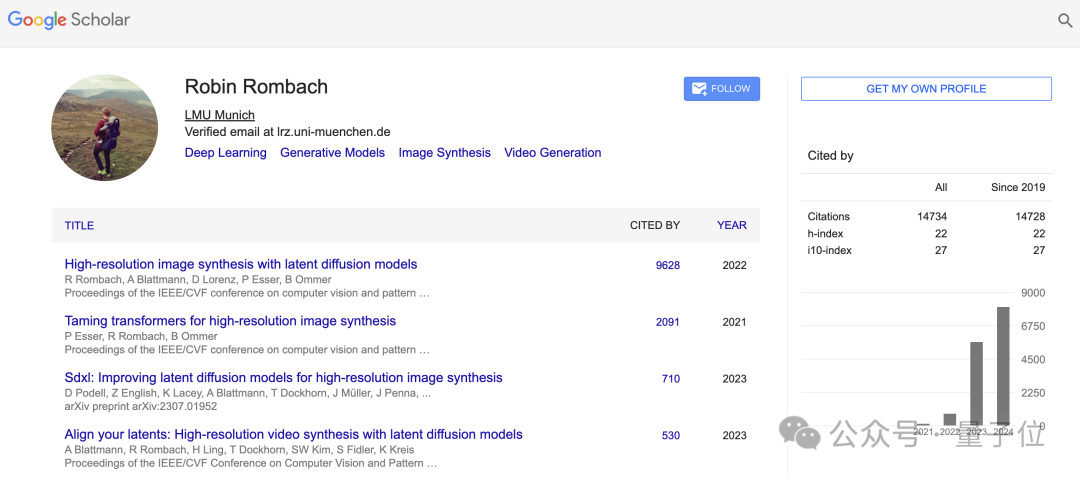The height and width of the screenshot is (478, 1080).
Task: Click the Cited By column header
Action: coord(654,225)
